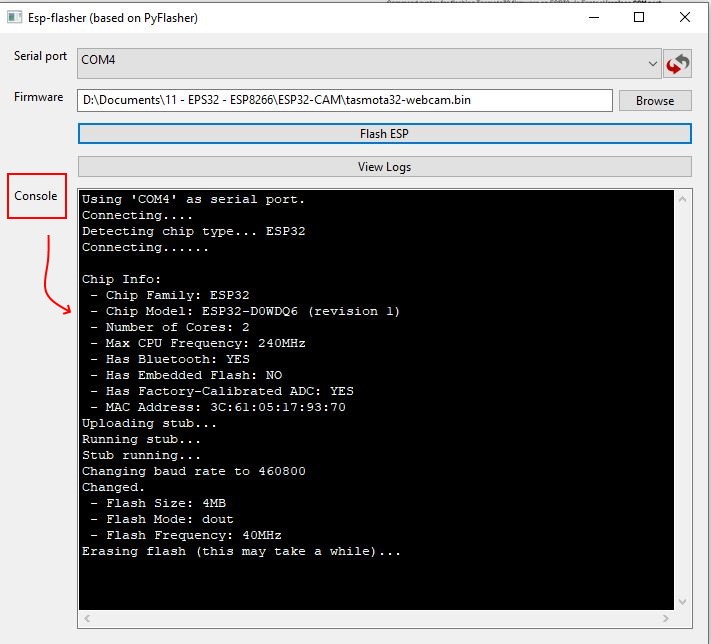This screenshot has width=711, height=644.
Task: Click the red refresh serial ports icon
Action: (677, 63)
